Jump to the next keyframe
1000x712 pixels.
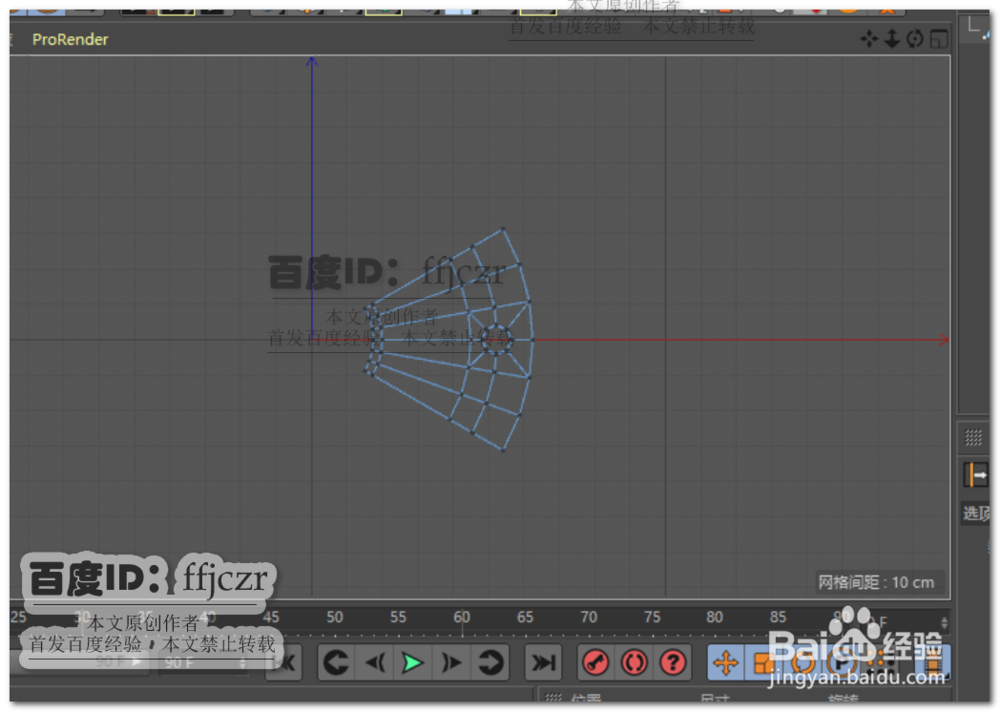[x=490, y=664]
